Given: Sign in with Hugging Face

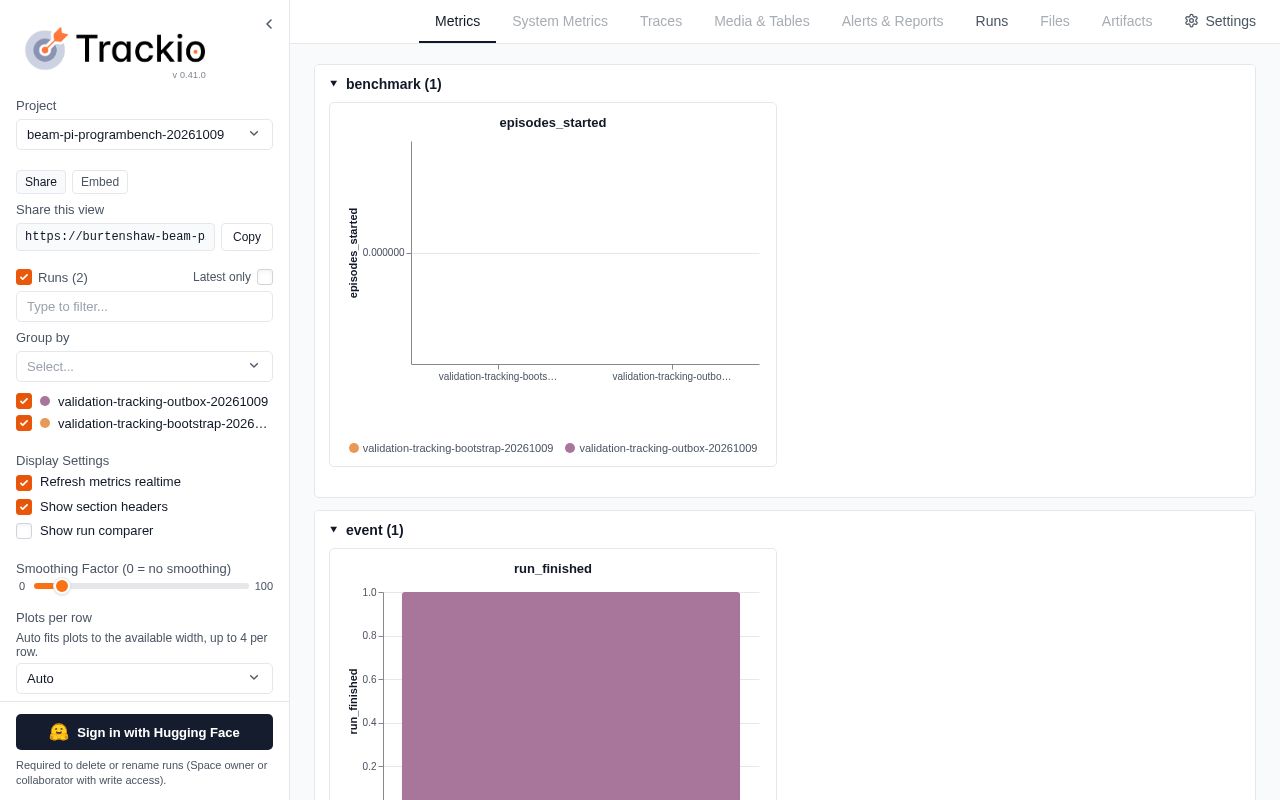Looking at the screenshot, I should tap(144, 732).
